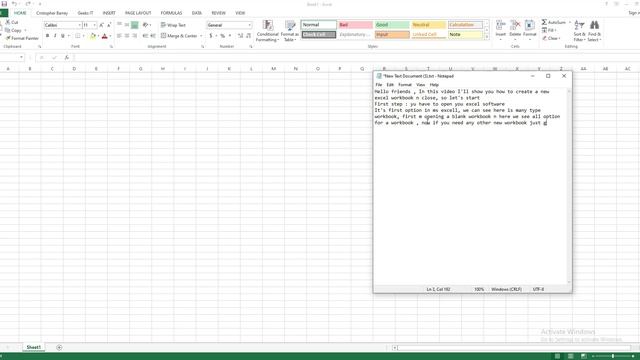The height and width of the screenshot is (360, 640).
Task: Click the Copy command in Clipboard group
Action: pos(13,30)
